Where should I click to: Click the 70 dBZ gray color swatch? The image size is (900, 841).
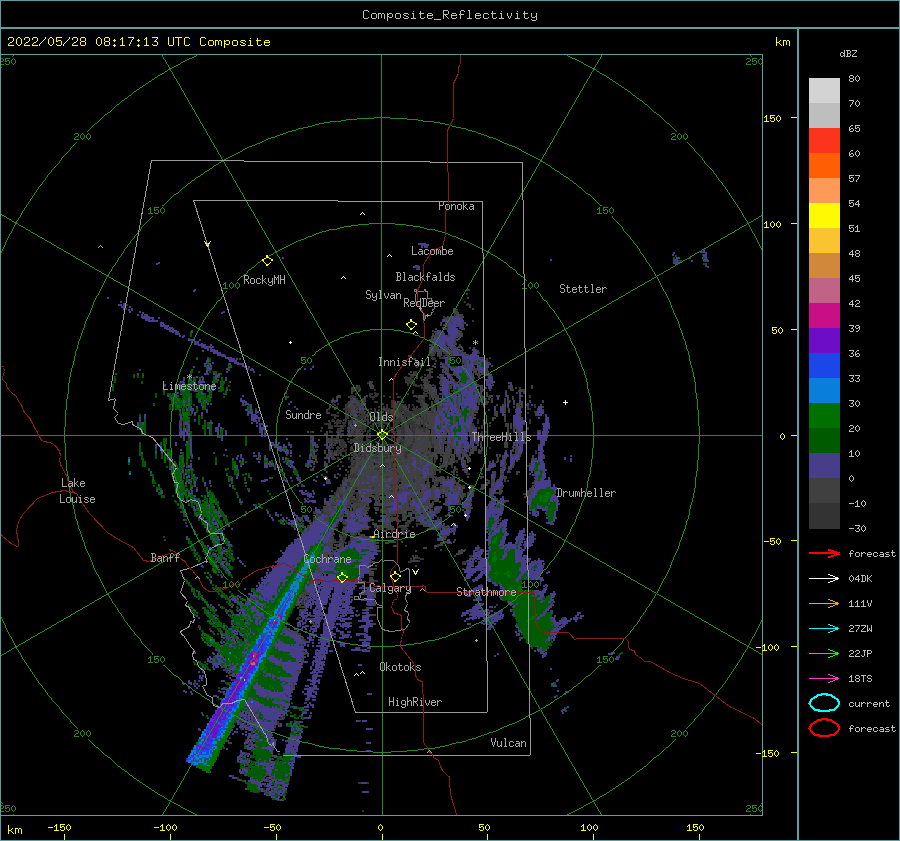coord(824,115)
